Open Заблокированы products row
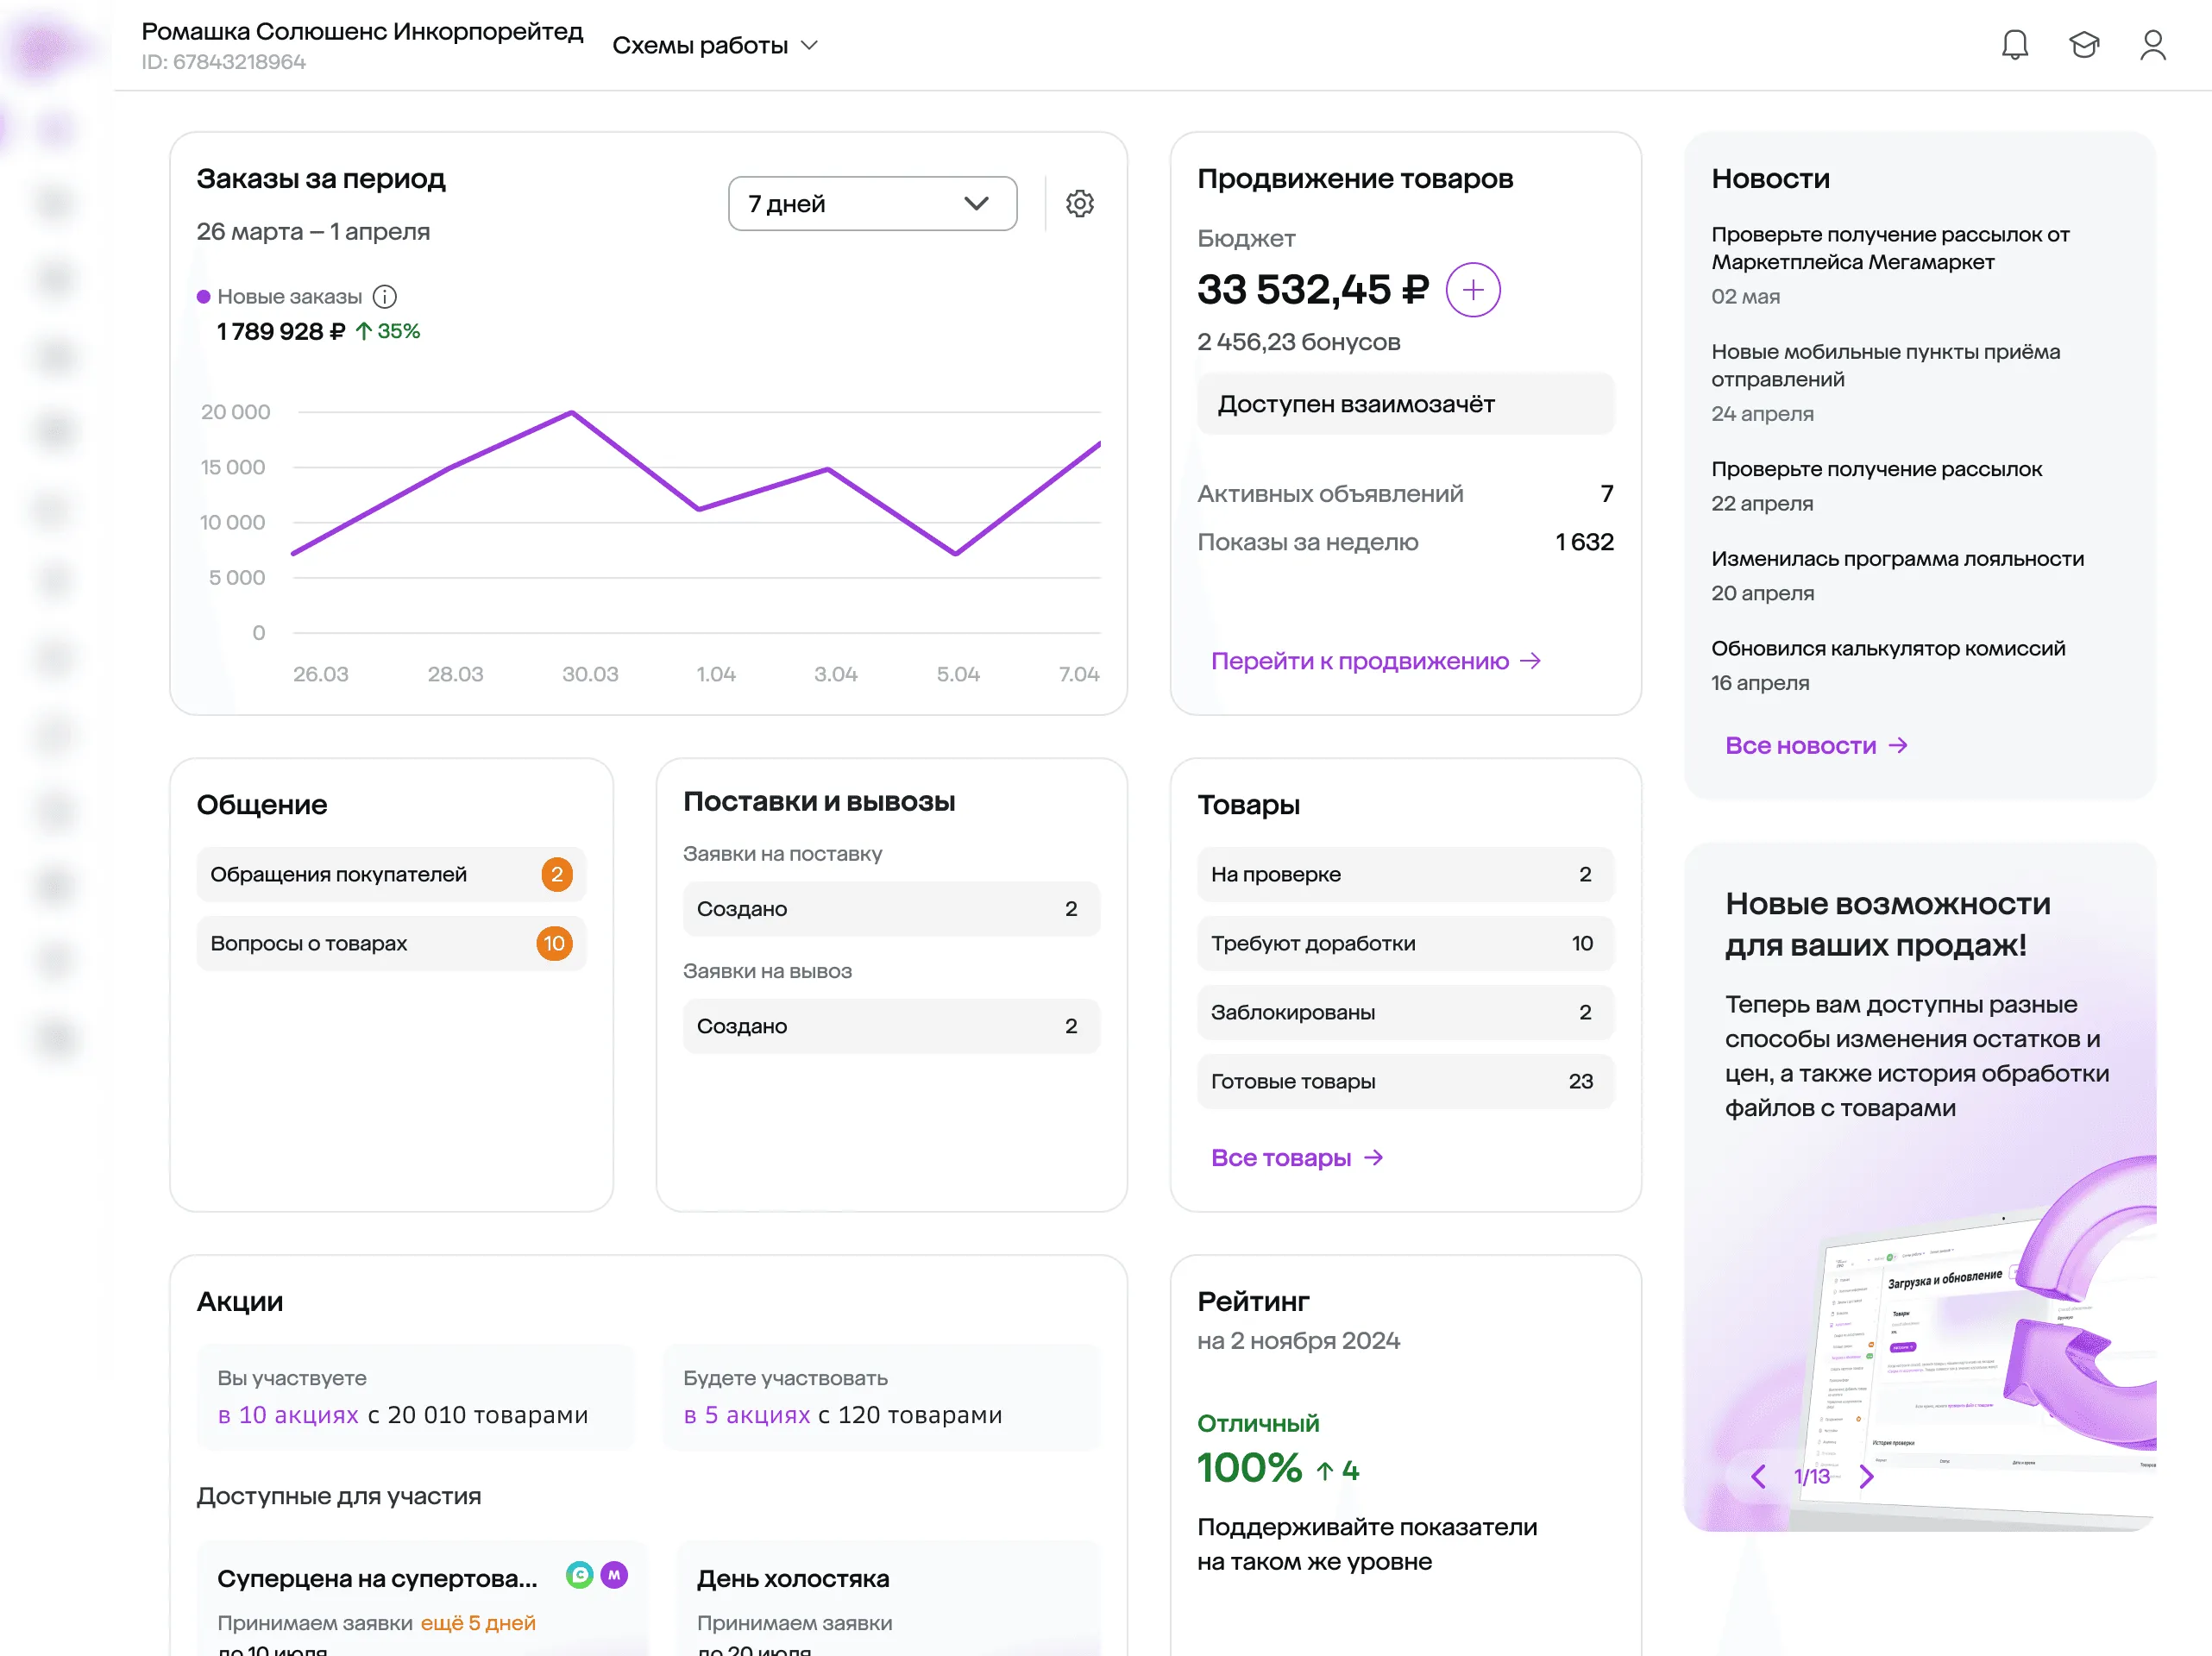Screen dimensions: 2212x1656 click(x=1405, y=1013)
